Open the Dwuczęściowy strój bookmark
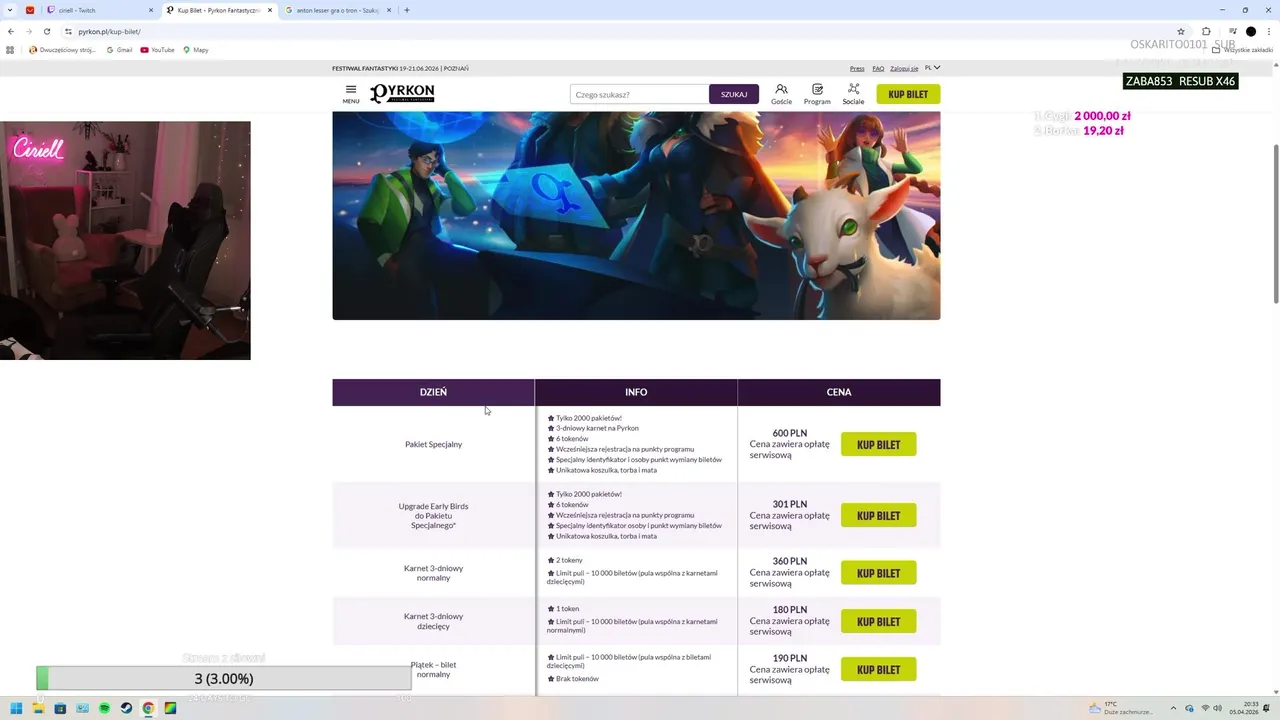The image size is (1280, 720). click(62, 49)
